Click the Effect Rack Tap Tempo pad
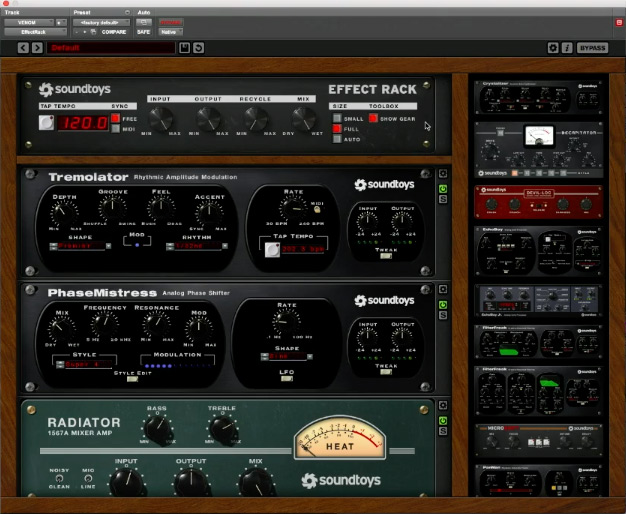The image size is (626, 514). pyautogui.click(x=46, y=122)
